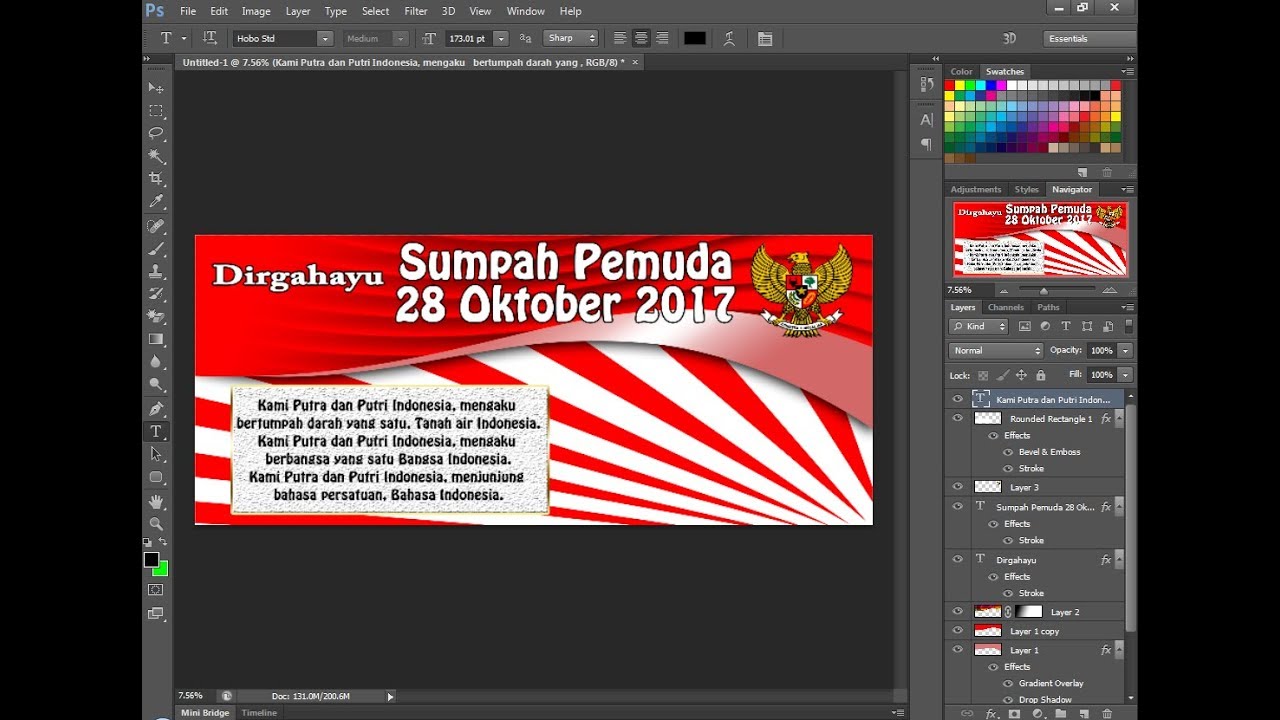Select the Zoom tool

click(x=156, y=524)
